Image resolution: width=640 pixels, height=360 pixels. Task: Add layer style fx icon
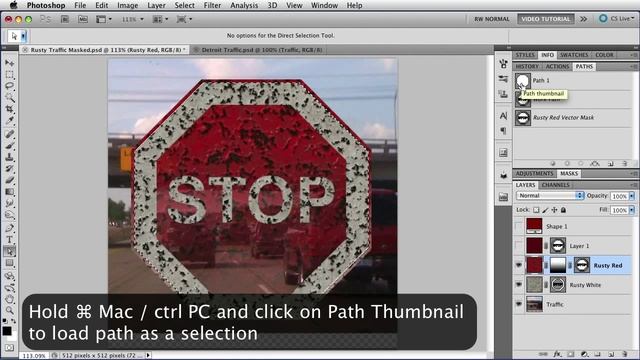557,354
